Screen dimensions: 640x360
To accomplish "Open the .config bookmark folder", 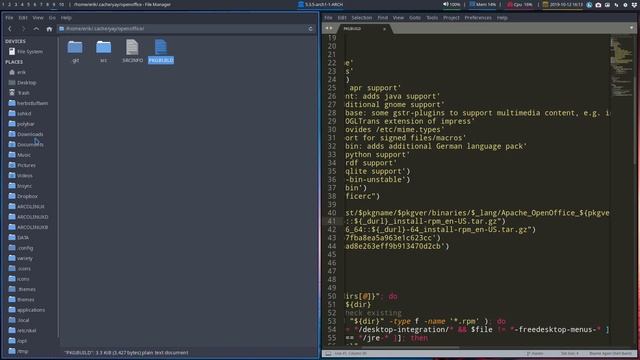I will click(21, 248).
